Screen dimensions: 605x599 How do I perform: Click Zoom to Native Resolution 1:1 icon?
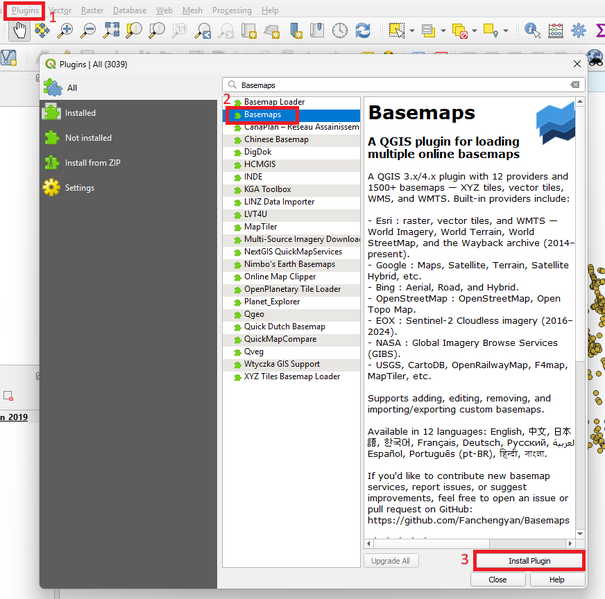(x=180, y=30)
